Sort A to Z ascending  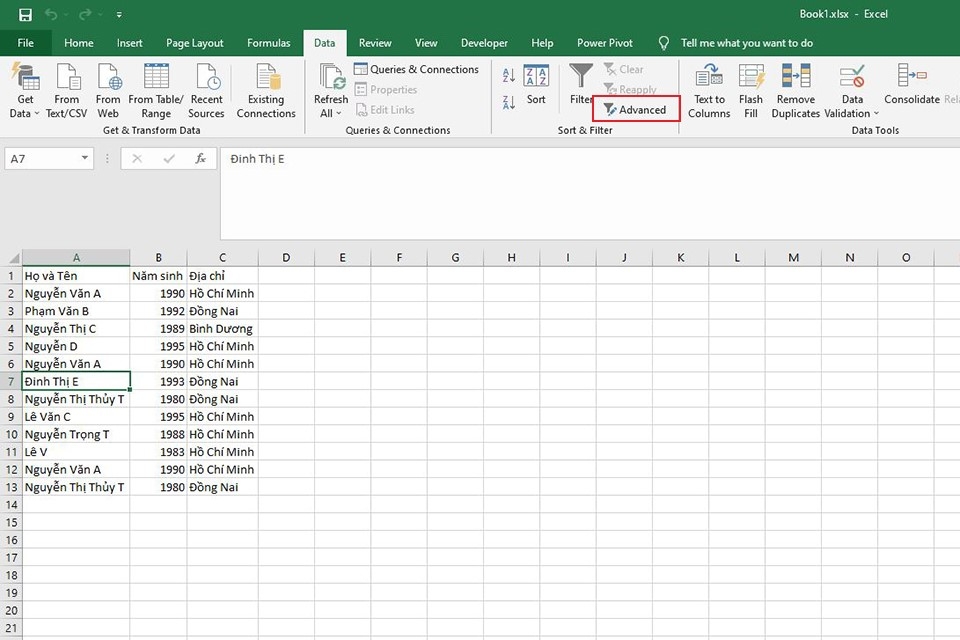pyautogui.click(x=508, y=75)
